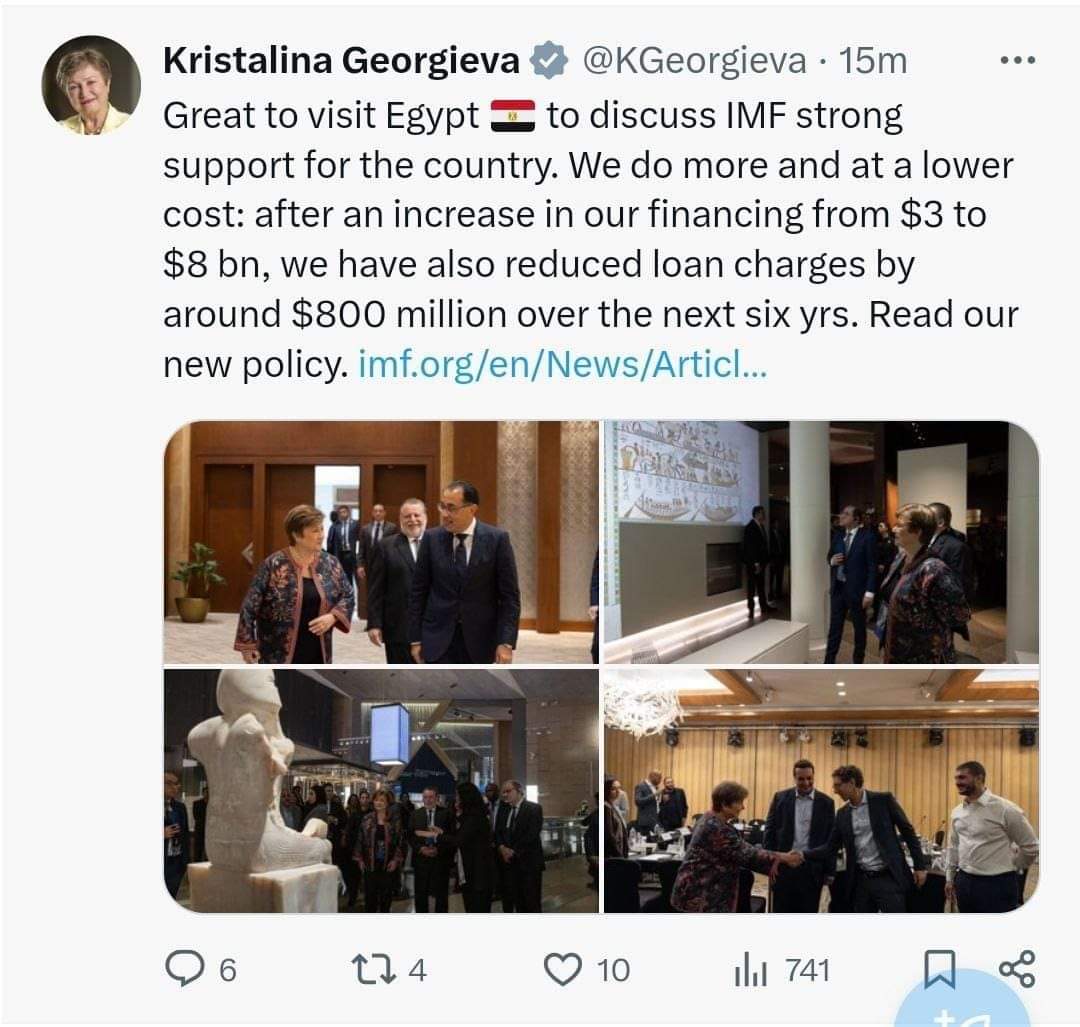Bookmark this tweet

tap(940, 969)
